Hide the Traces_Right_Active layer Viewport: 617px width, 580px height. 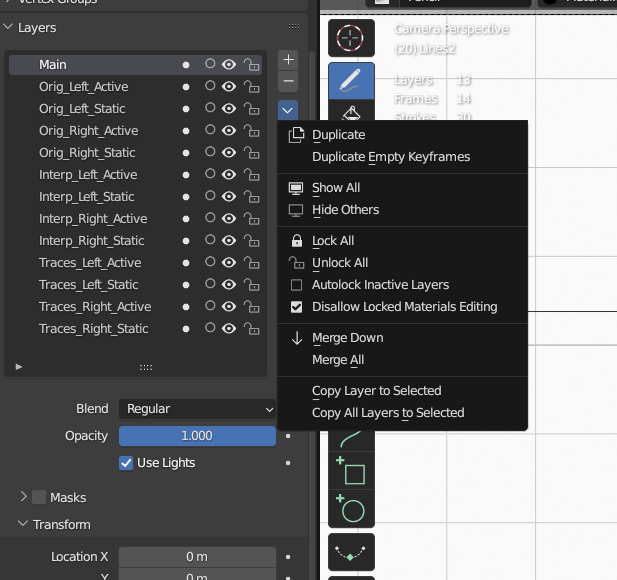(x=229, y=307)
